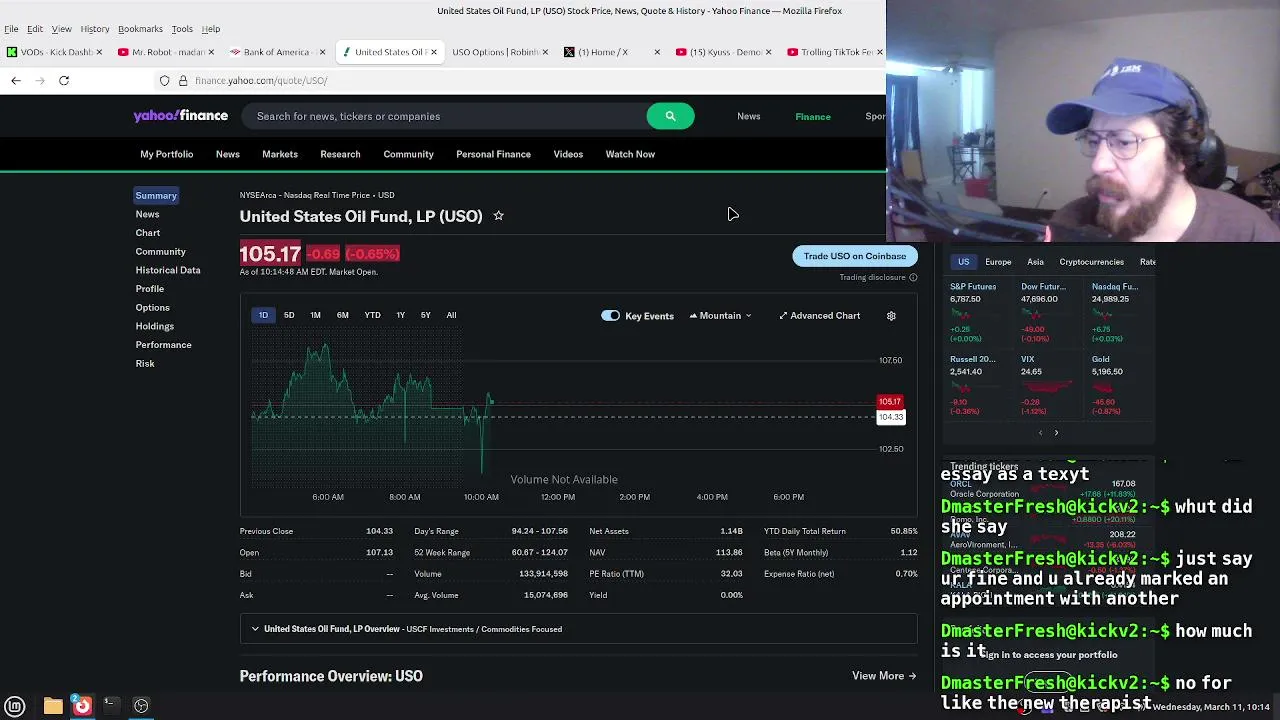Click the search news, tickers or companies field
Viewport: 1280px width, 720px height.
click(x=446, y=116)
